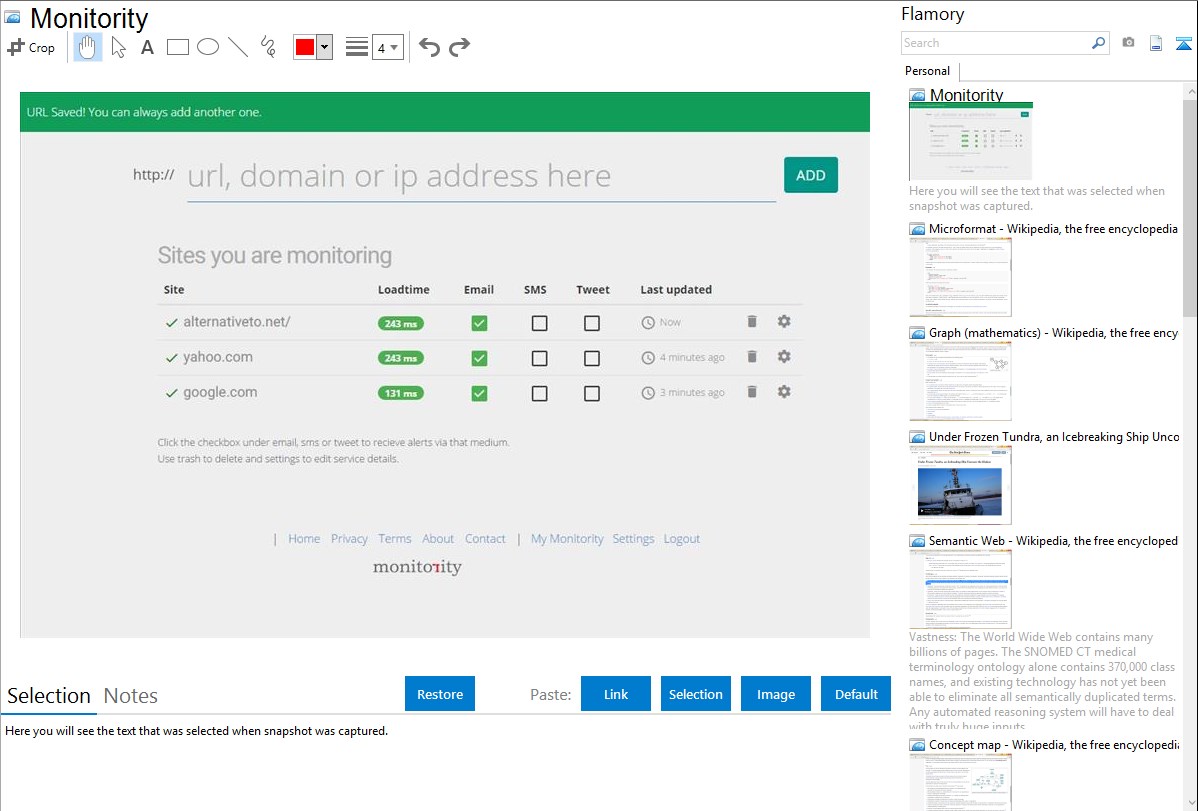Open the Monitority snapshot thumbnail
Image resolution: width=1198 pixels, height=811 pixels.
coord(970,142)
